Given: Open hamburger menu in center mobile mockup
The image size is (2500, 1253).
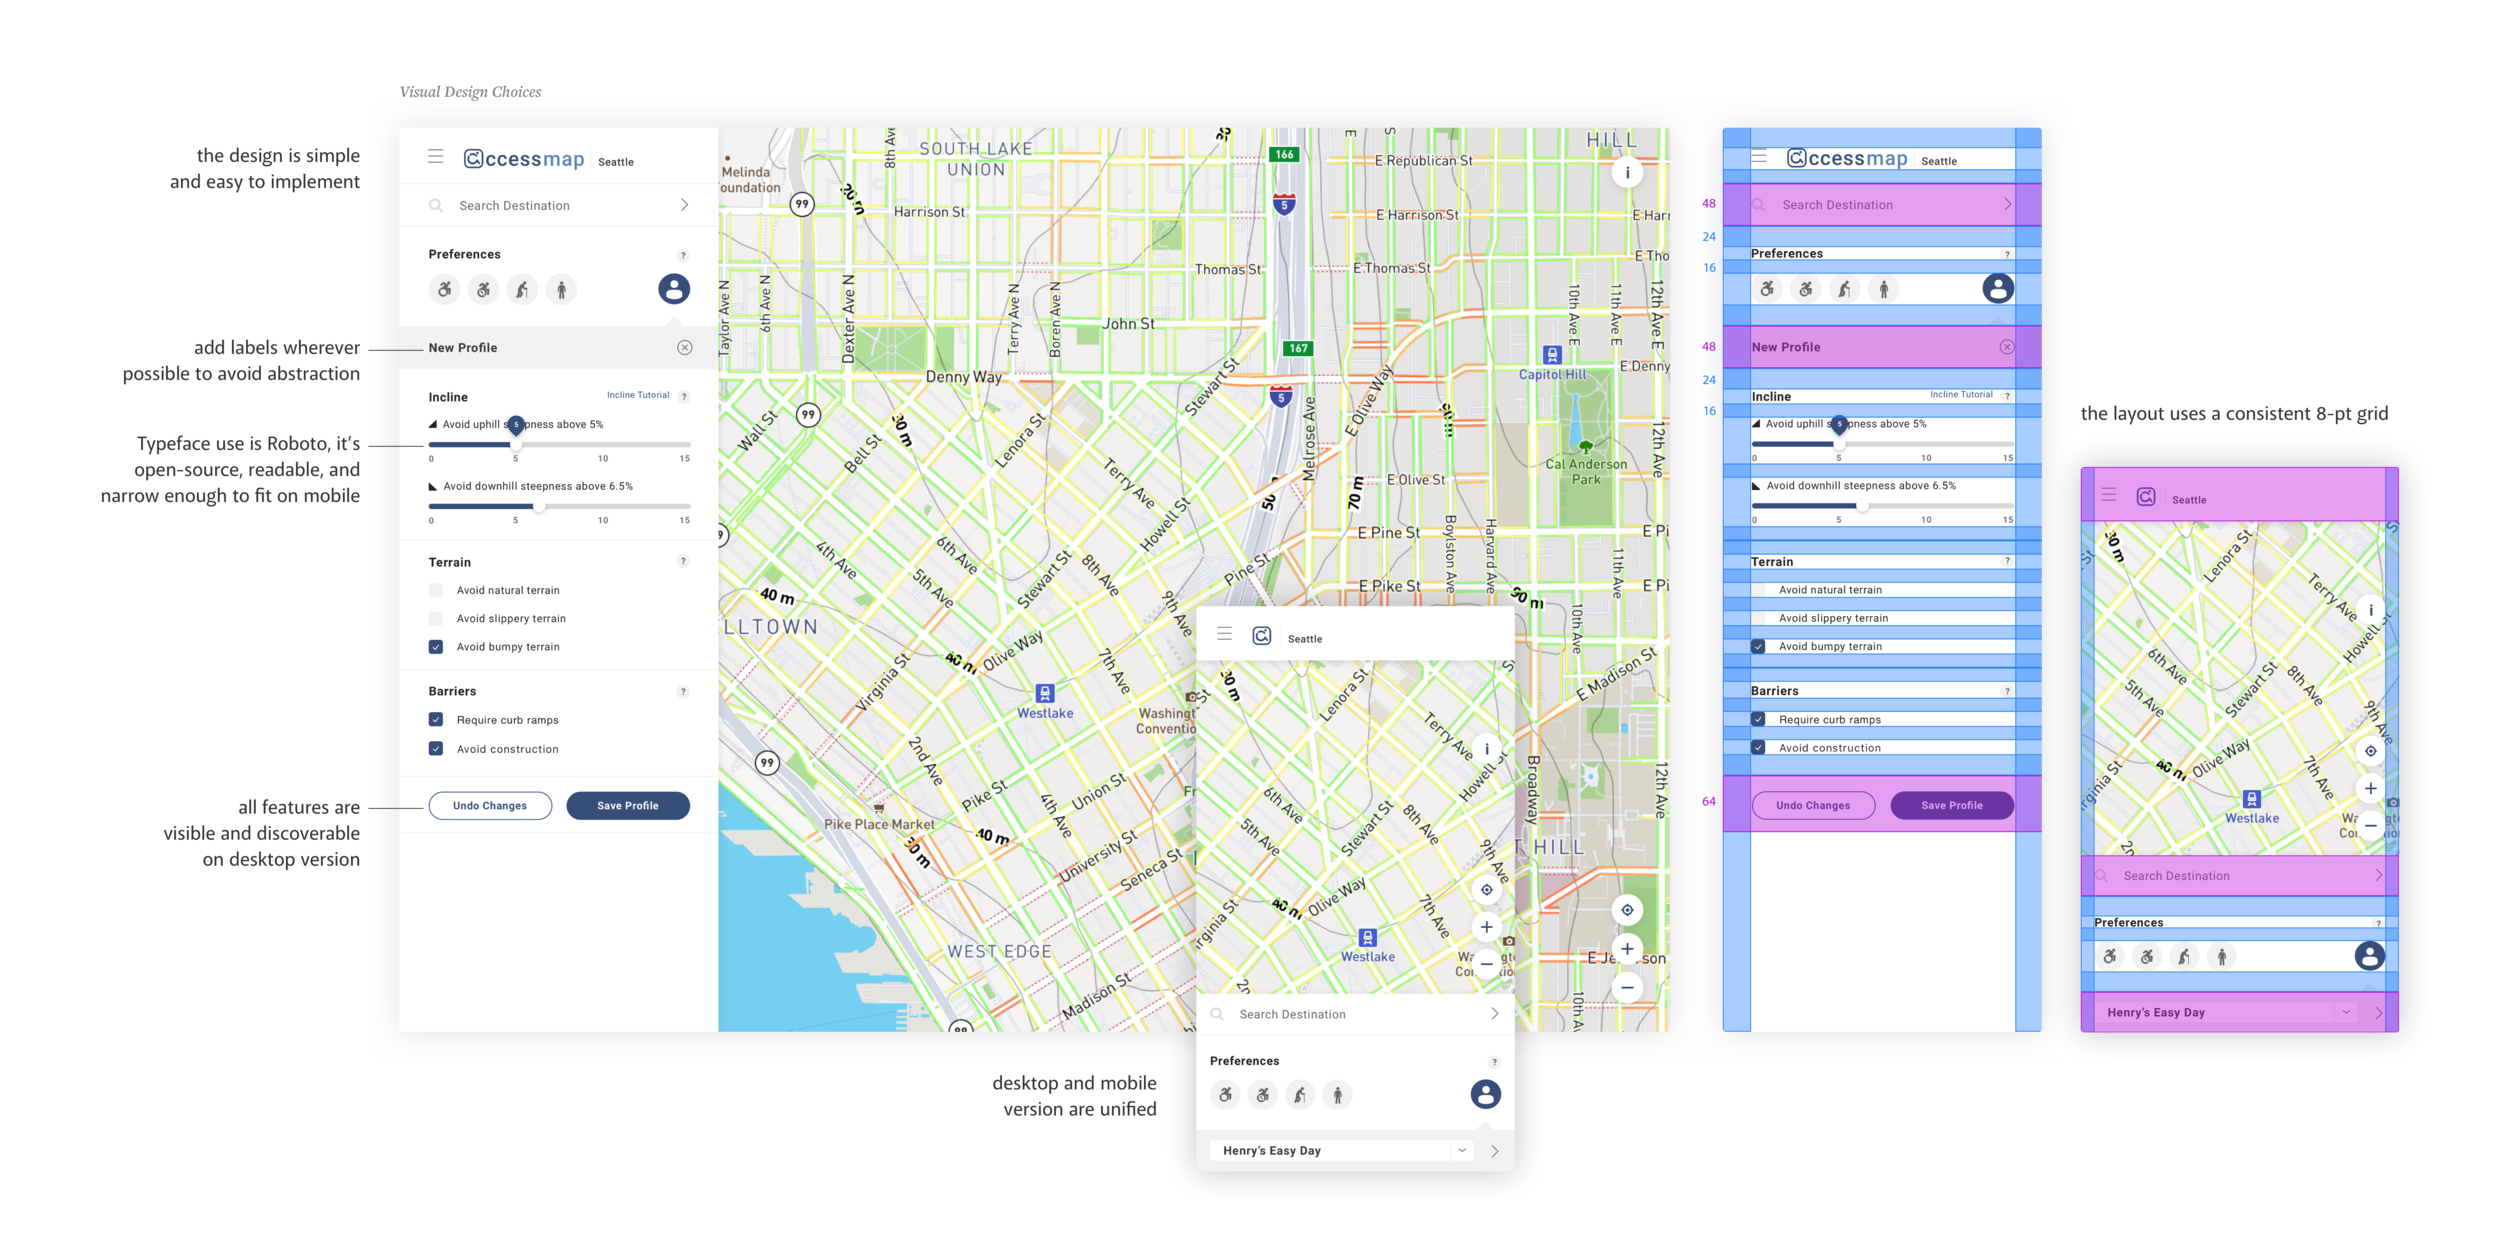Looking at the screenshot, I should (1224, 634).
